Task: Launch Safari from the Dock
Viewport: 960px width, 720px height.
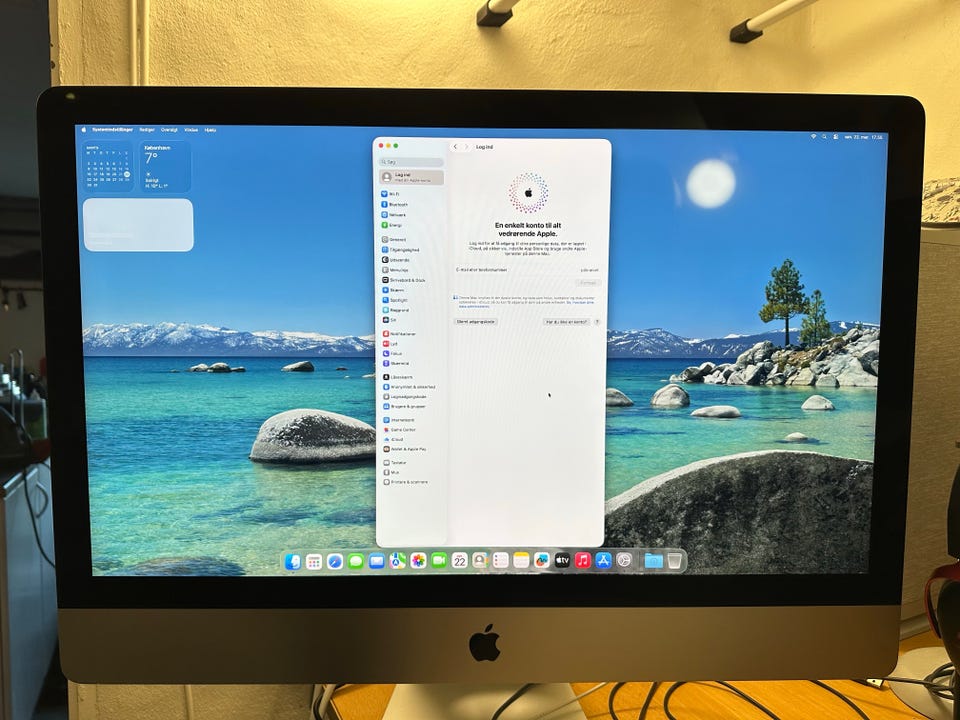Action: [335, 561]
